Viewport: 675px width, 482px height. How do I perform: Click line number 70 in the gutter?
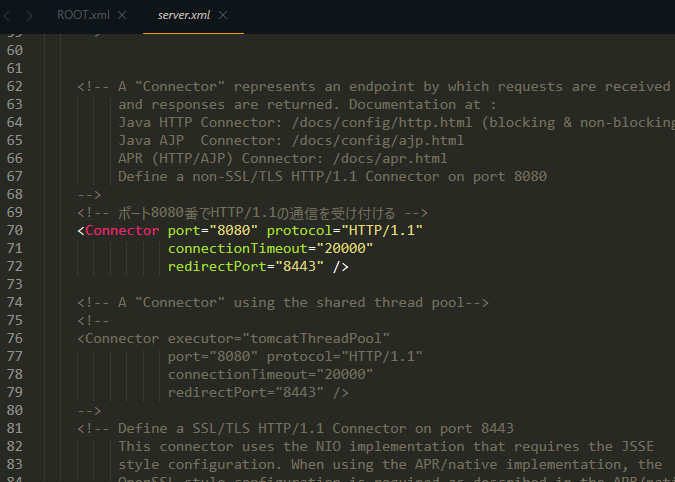15,230
